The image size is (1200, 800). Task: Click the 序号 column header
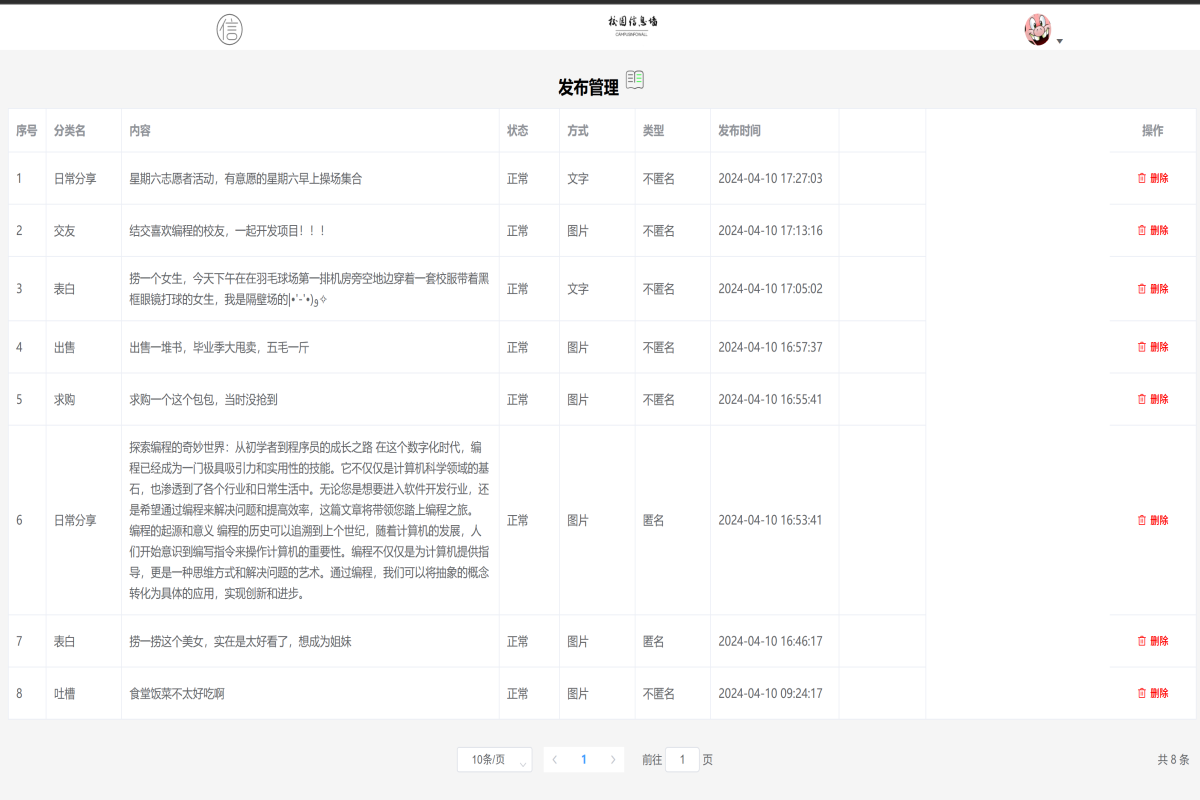click(27, 131)
